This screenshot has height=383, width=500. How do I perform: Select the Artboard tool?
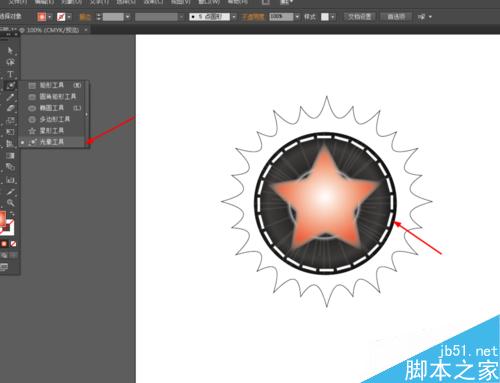point(10,180)
